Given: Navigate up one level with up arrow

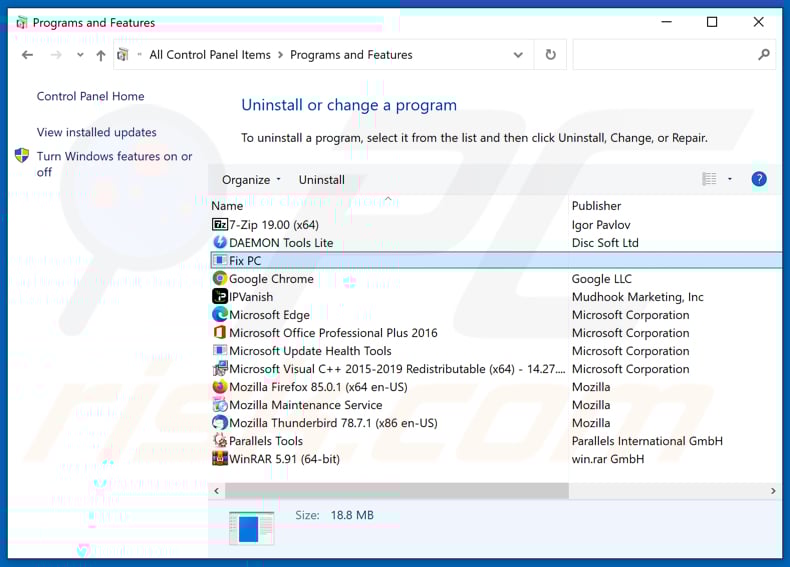Looking at the screenshot, I should (101, 55).
